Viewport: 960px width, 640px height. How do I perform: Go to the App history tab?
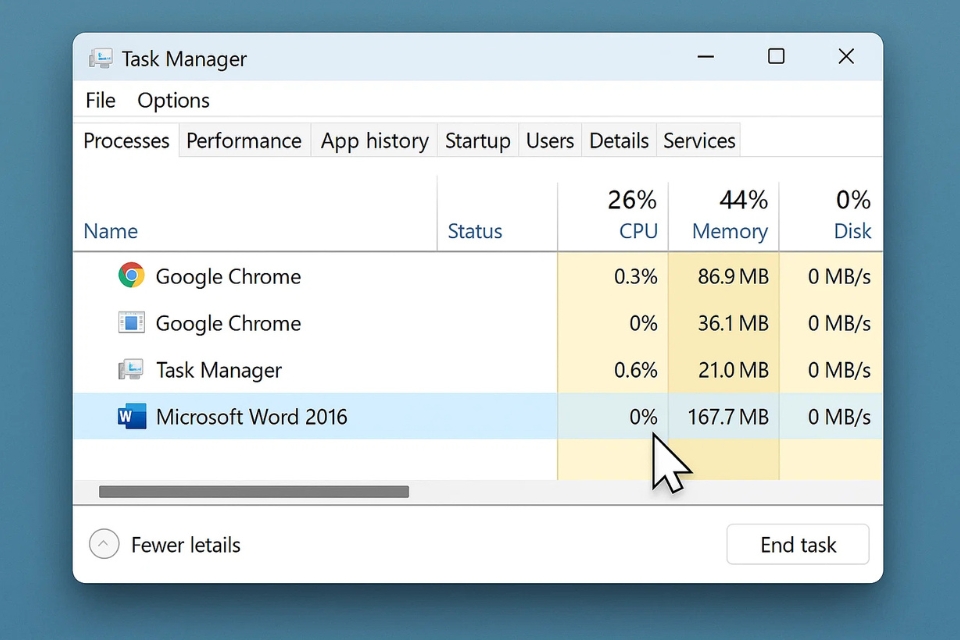(x=374, y=141)
